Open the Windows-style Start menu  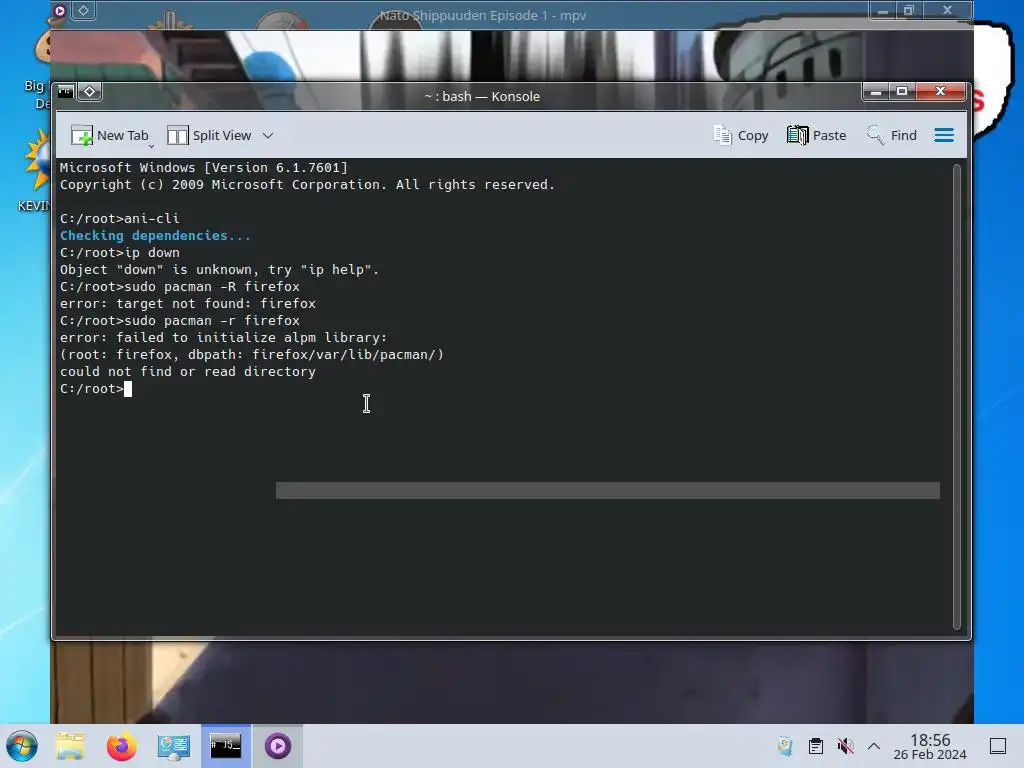(x=22, y=746)
